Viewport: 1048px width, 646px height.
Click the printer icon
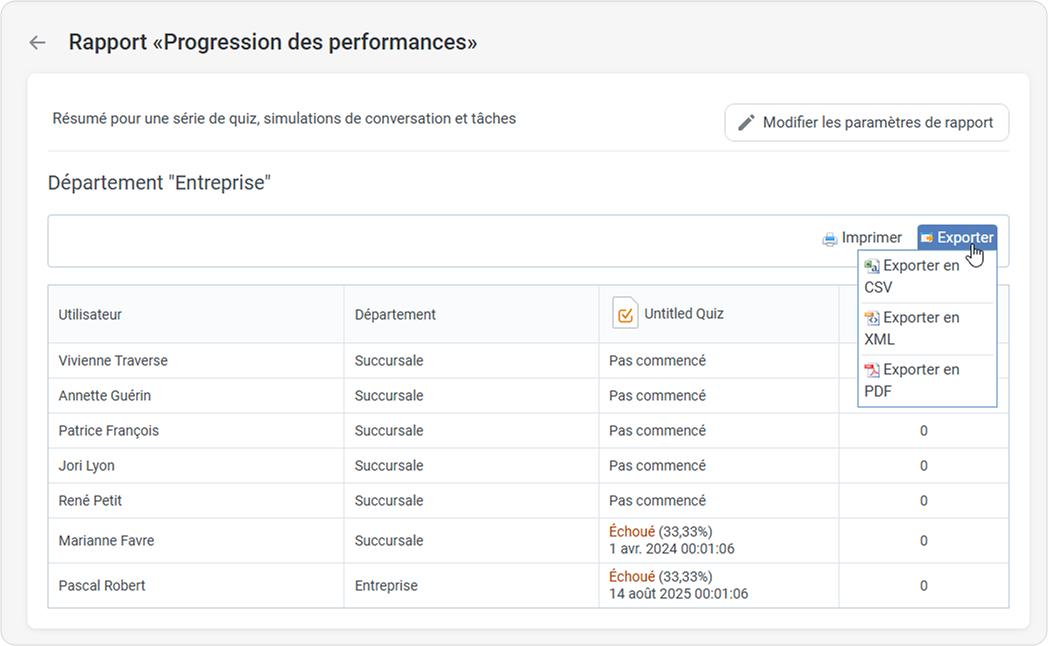click(x=829, y=238)
